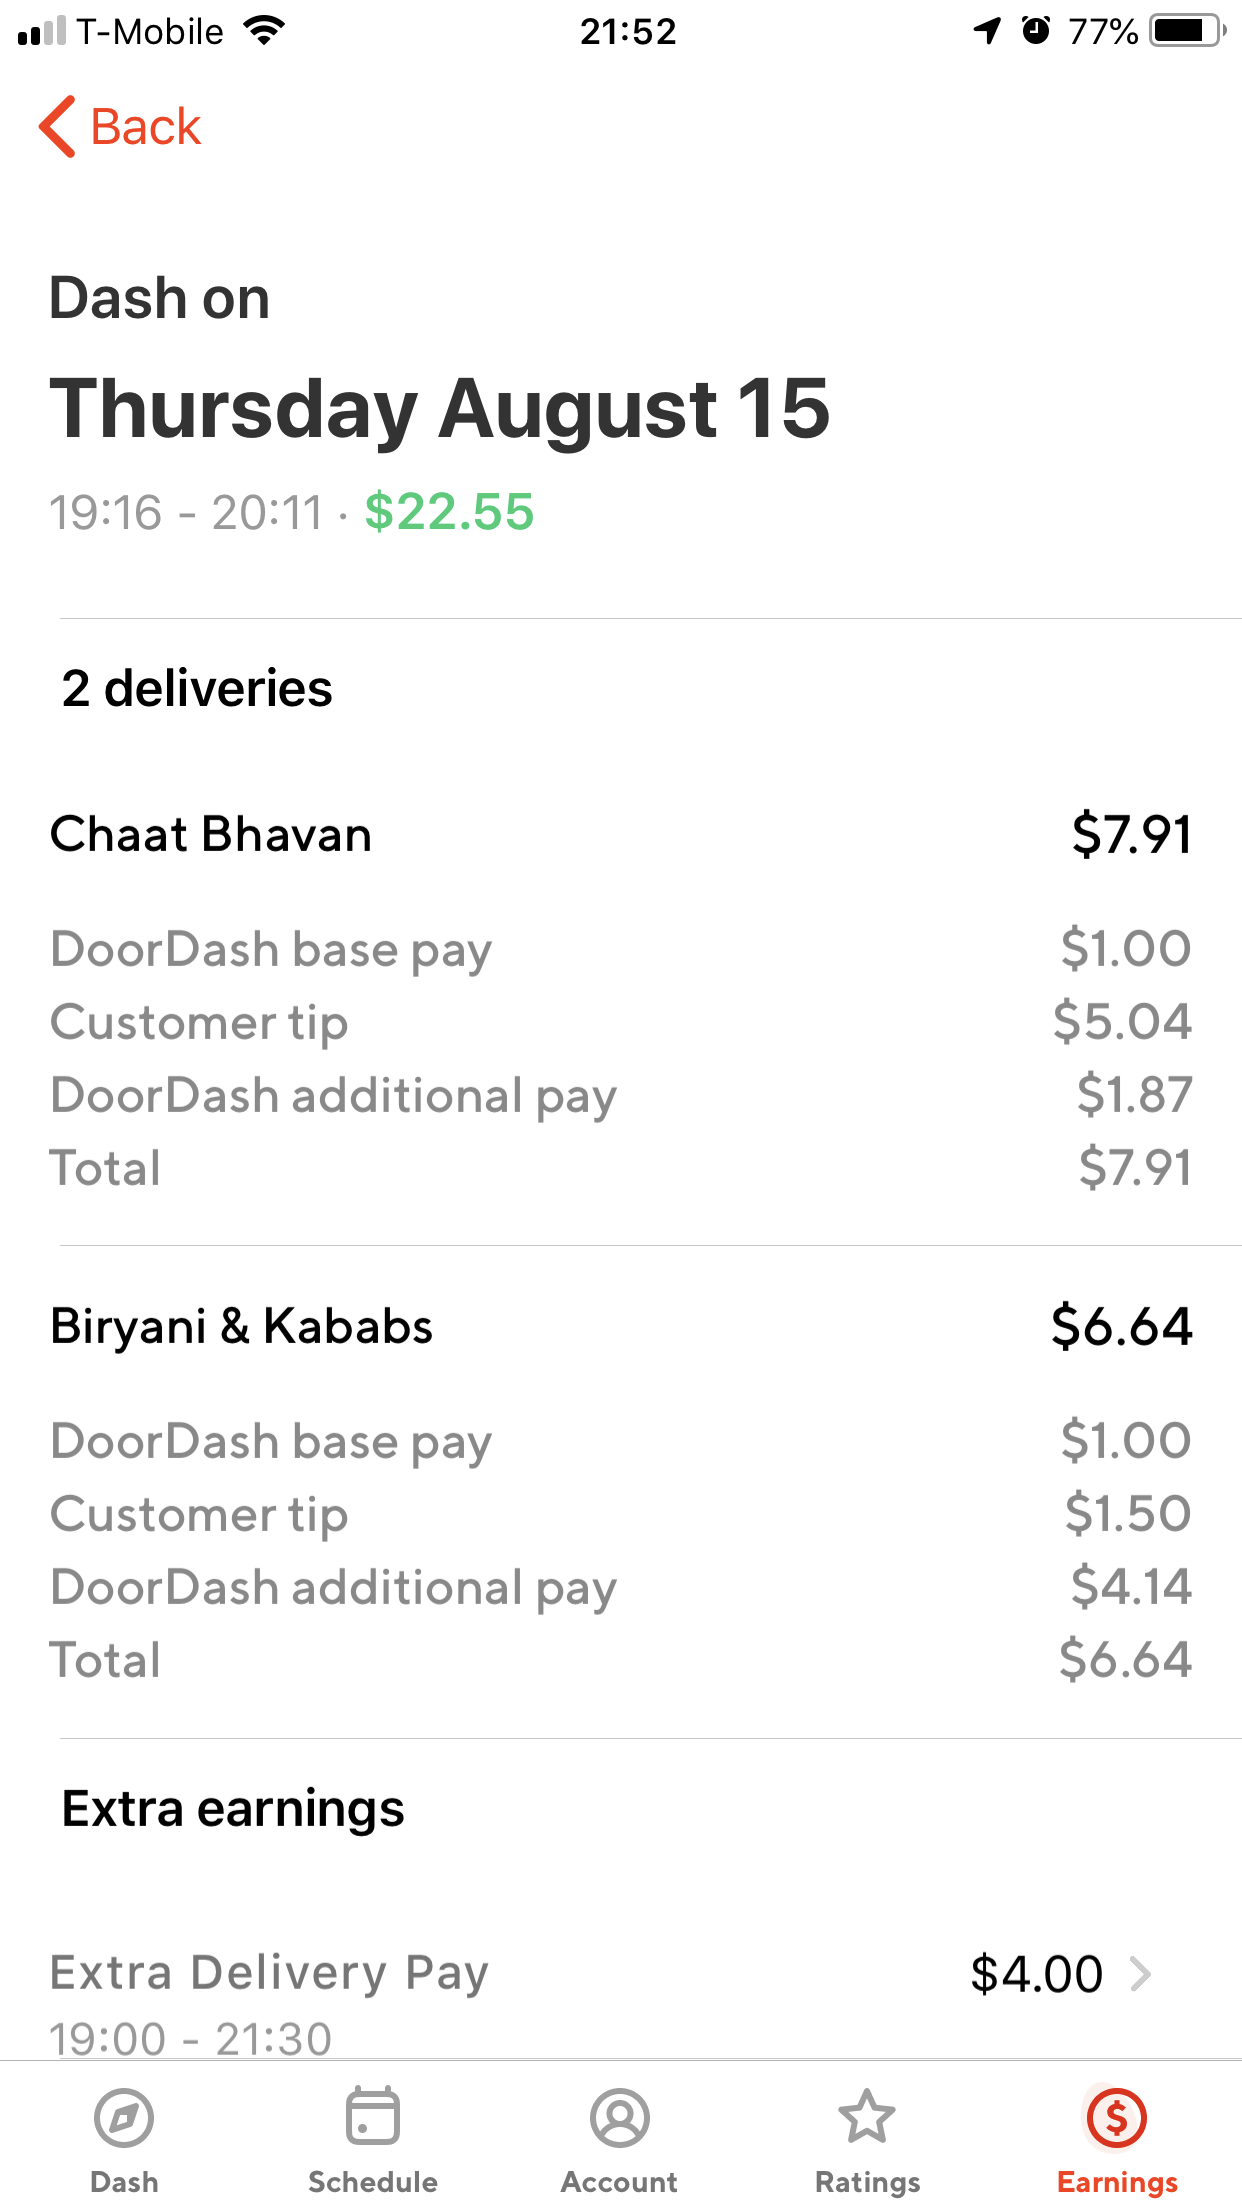Tap the $4.00 extra pay amount

(x=1036, y=1974)
